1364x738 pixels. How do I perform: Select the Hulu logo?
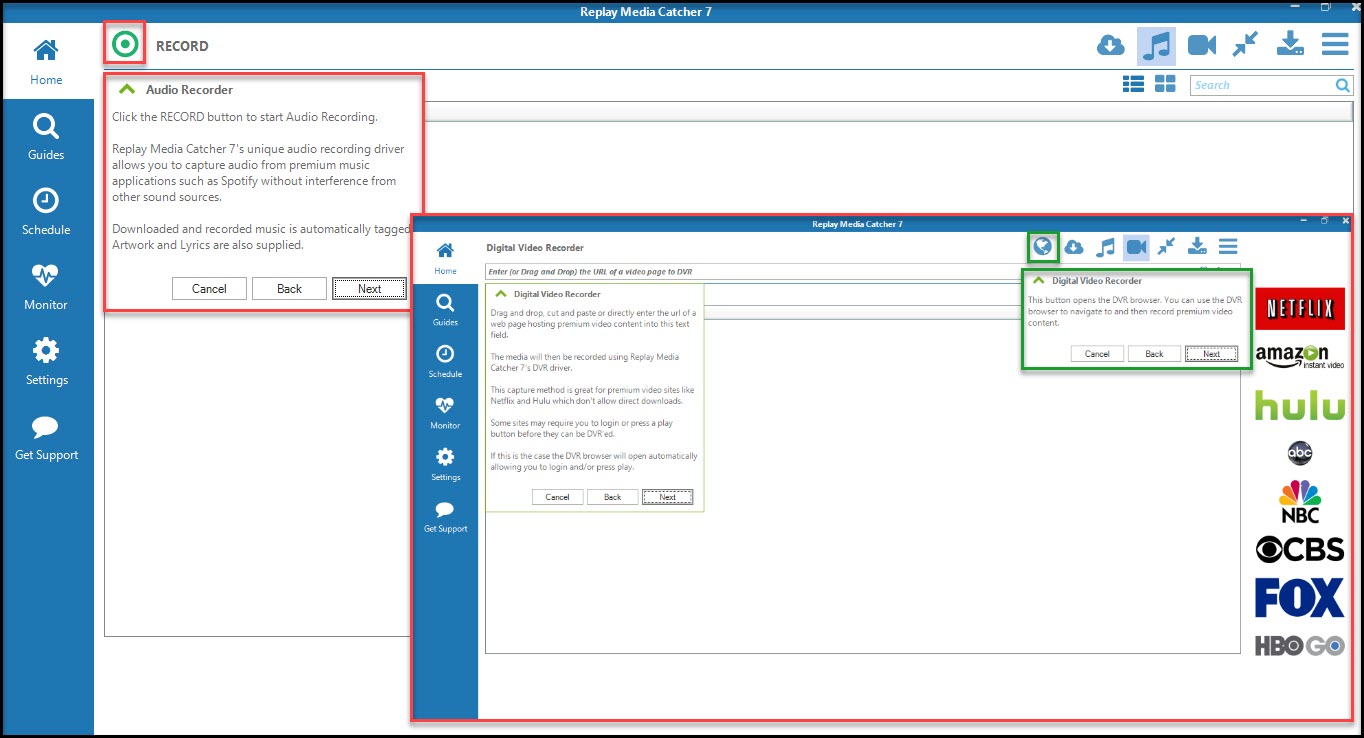[1300, 406]
